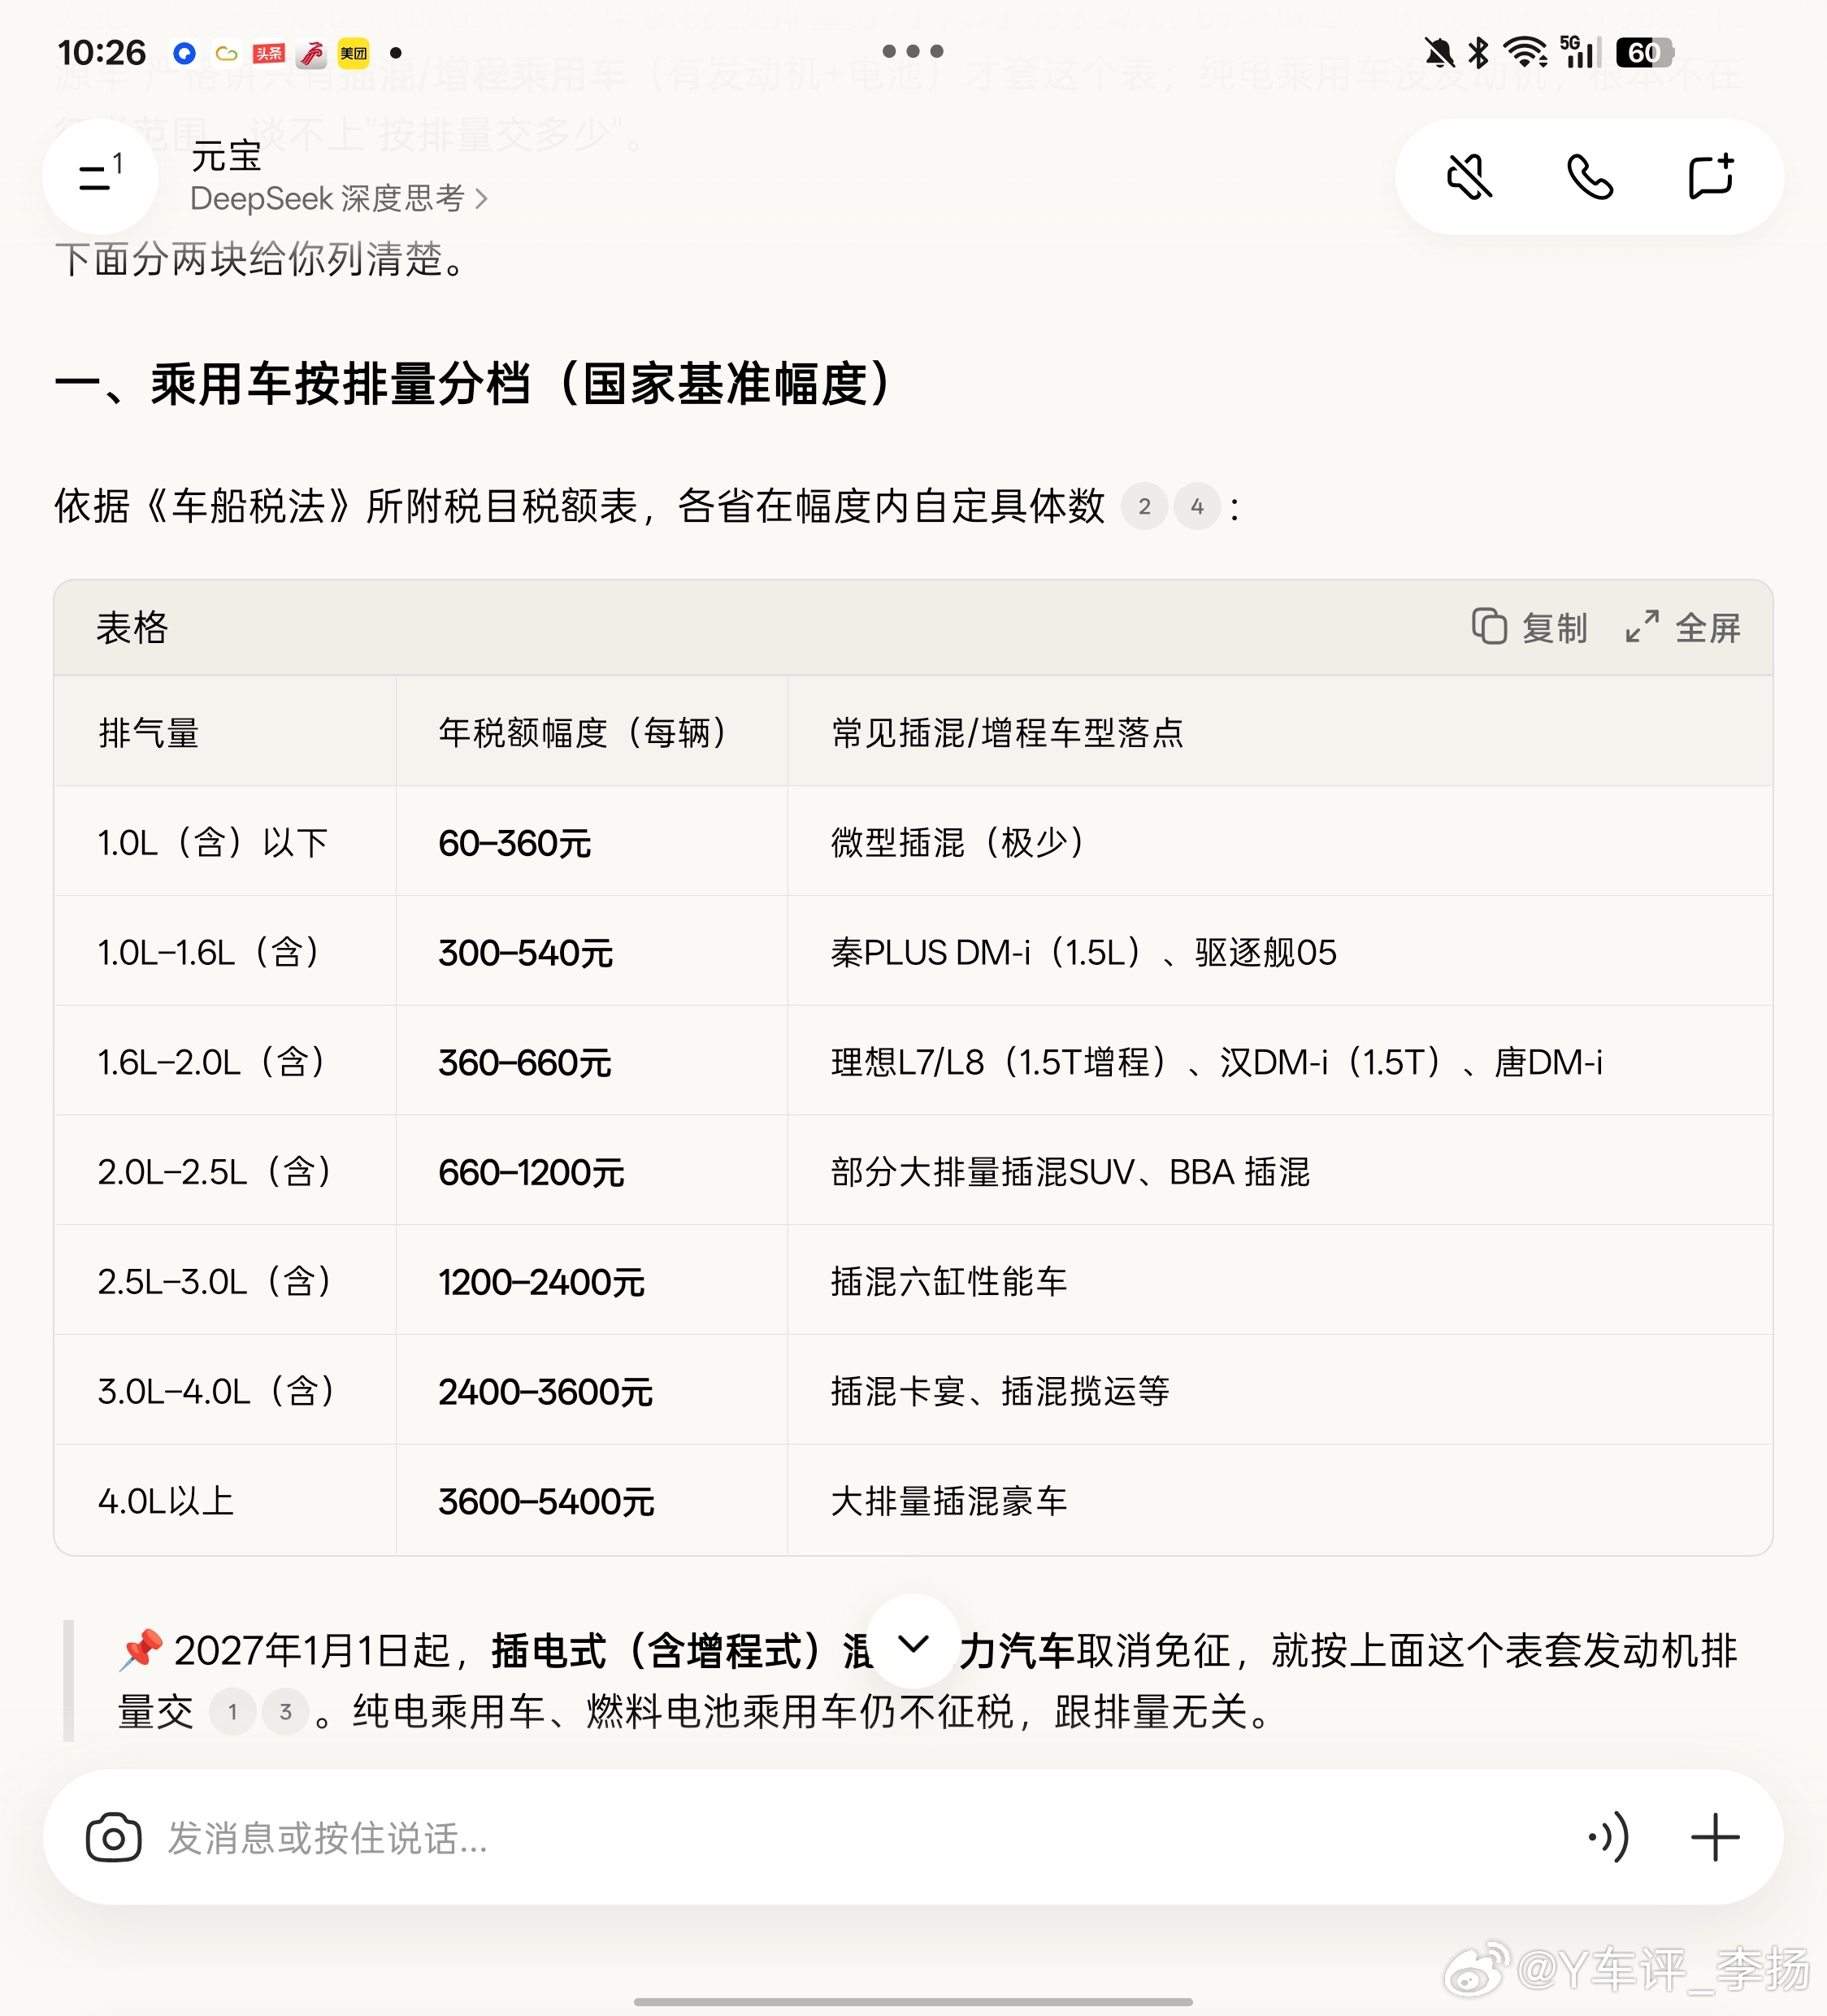Tap the voice input icon in message bar

1609,1837
